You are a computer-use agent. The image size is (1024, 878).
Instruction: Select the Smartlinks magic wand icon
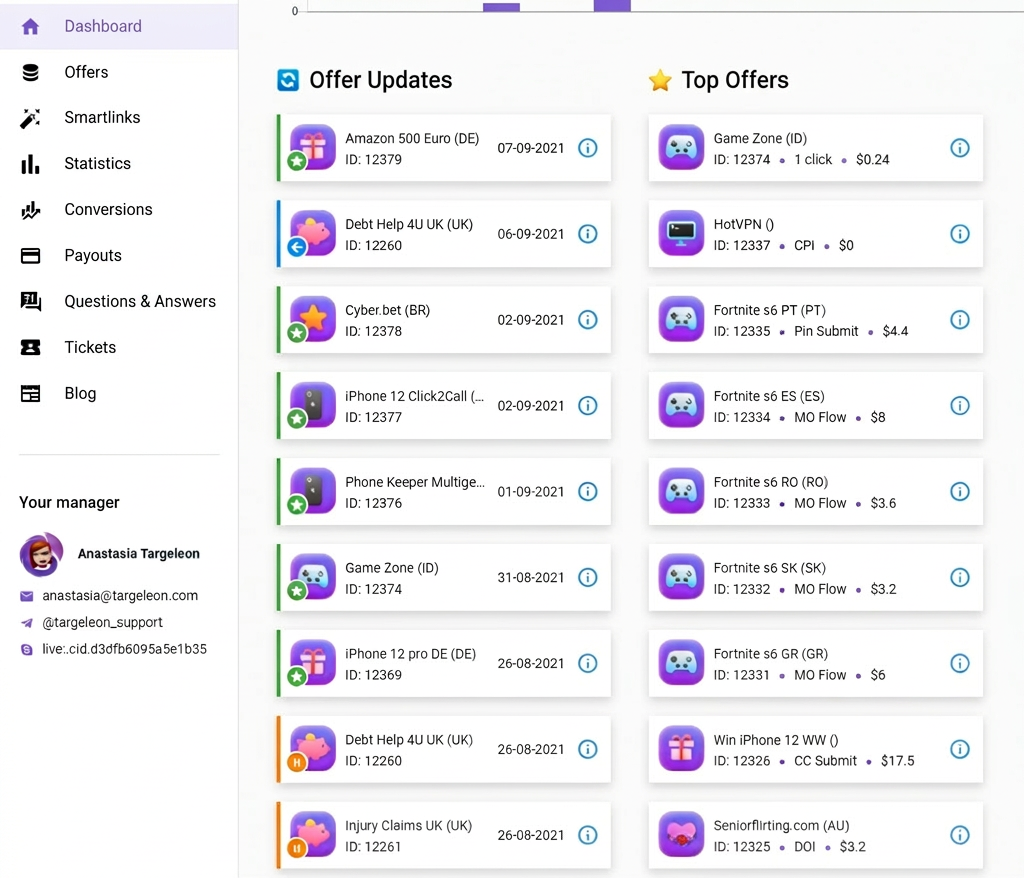tap(30, 118)
